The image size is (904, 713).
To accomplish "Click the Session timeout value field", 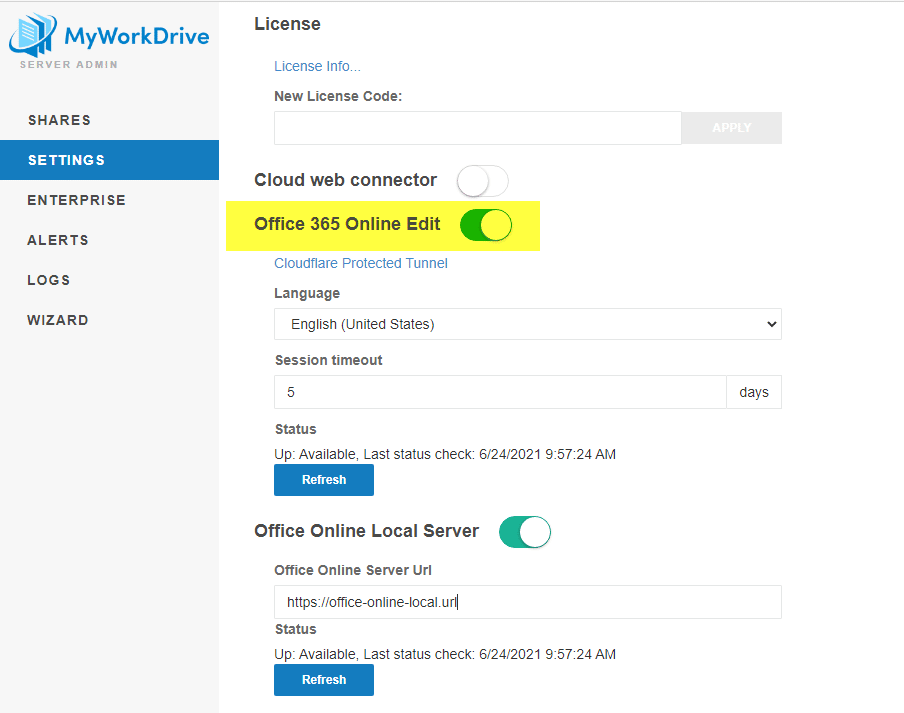I will (500, 392).
